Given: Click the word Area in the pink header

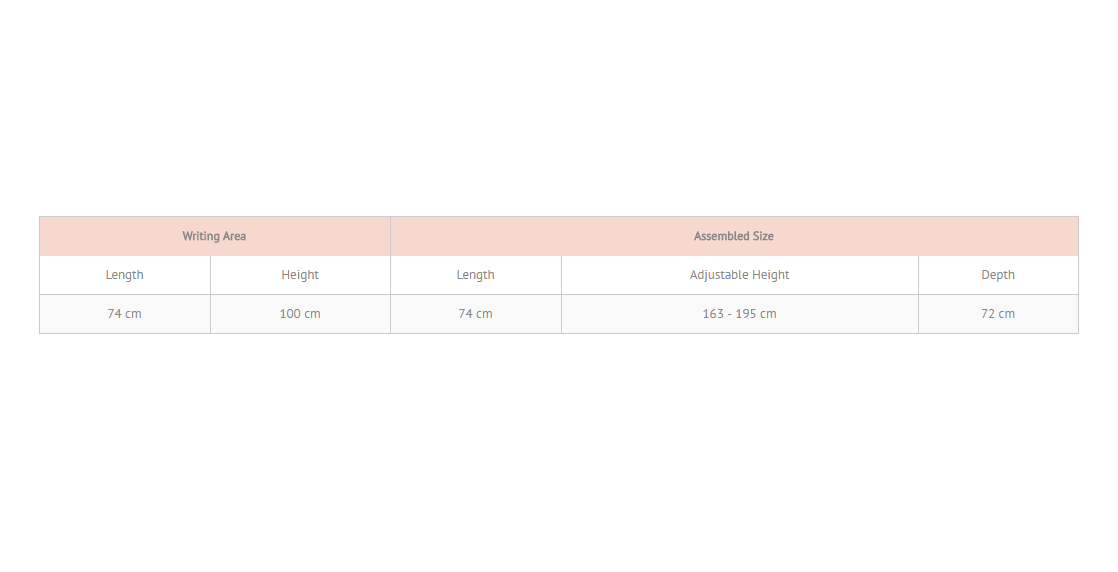Looking at the screenshot, I should [235, 236].
